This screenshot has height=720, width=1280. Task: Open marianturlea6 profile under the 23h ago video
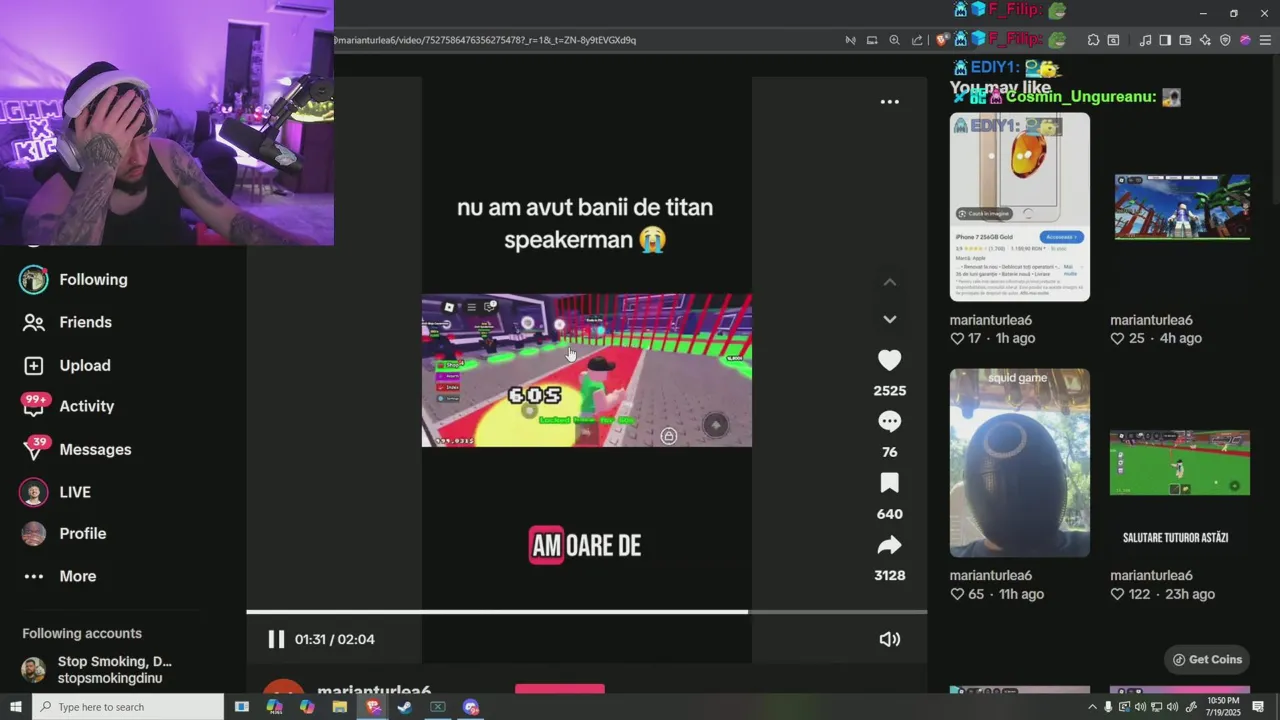tap(1151, 575)
